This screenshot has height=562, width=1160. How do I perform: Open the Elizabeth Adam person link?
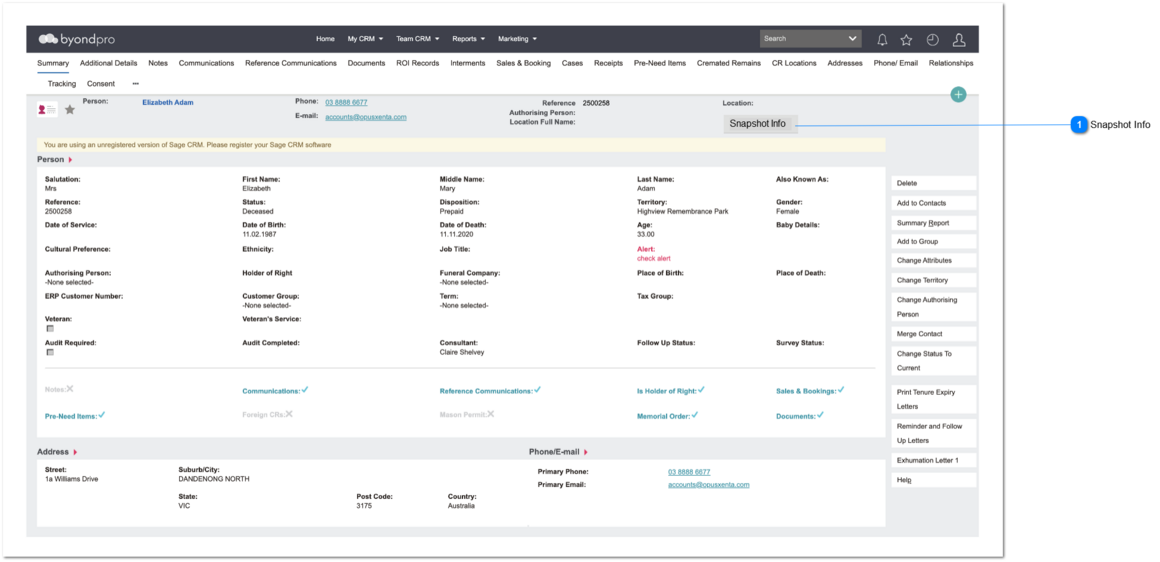167,103
